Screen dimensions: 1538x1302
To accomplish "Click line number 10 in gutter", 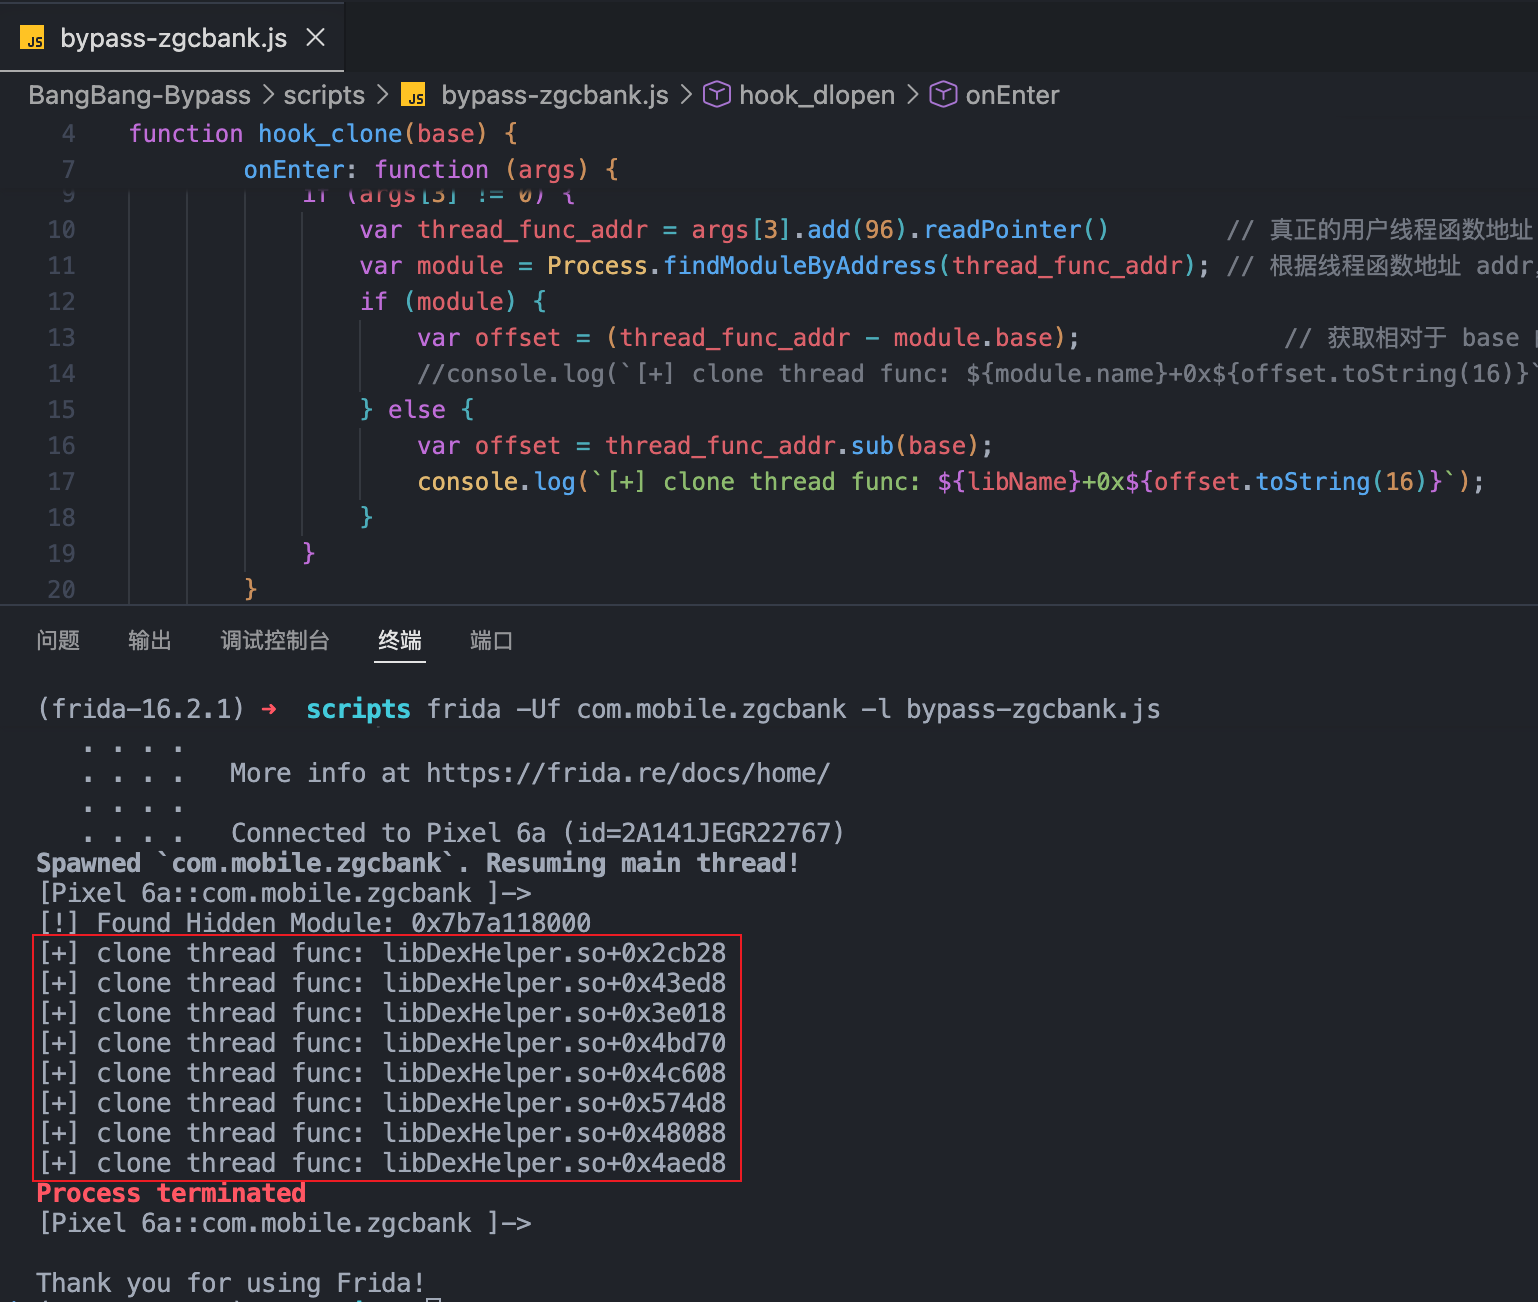I will (61, 230).
